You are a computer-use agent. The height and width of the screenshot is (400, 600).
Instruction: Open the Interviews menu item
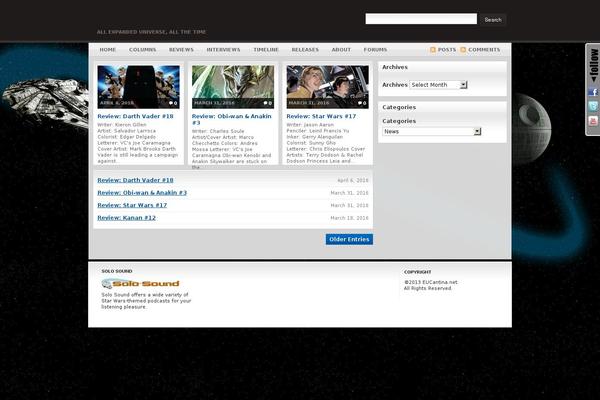click(223, 50)
